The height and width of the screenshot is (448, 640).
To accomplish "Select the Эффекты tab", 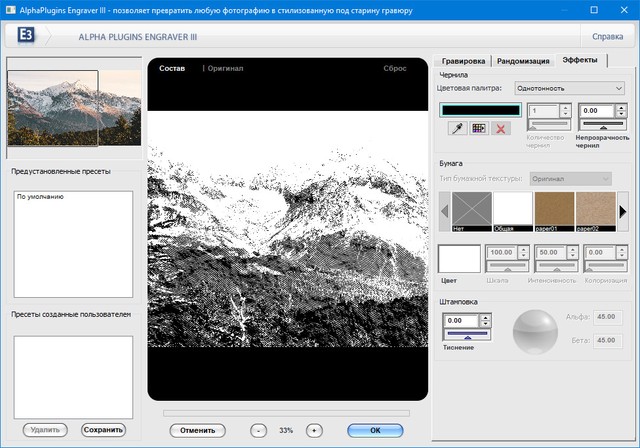I will click(x=580, y=60).
